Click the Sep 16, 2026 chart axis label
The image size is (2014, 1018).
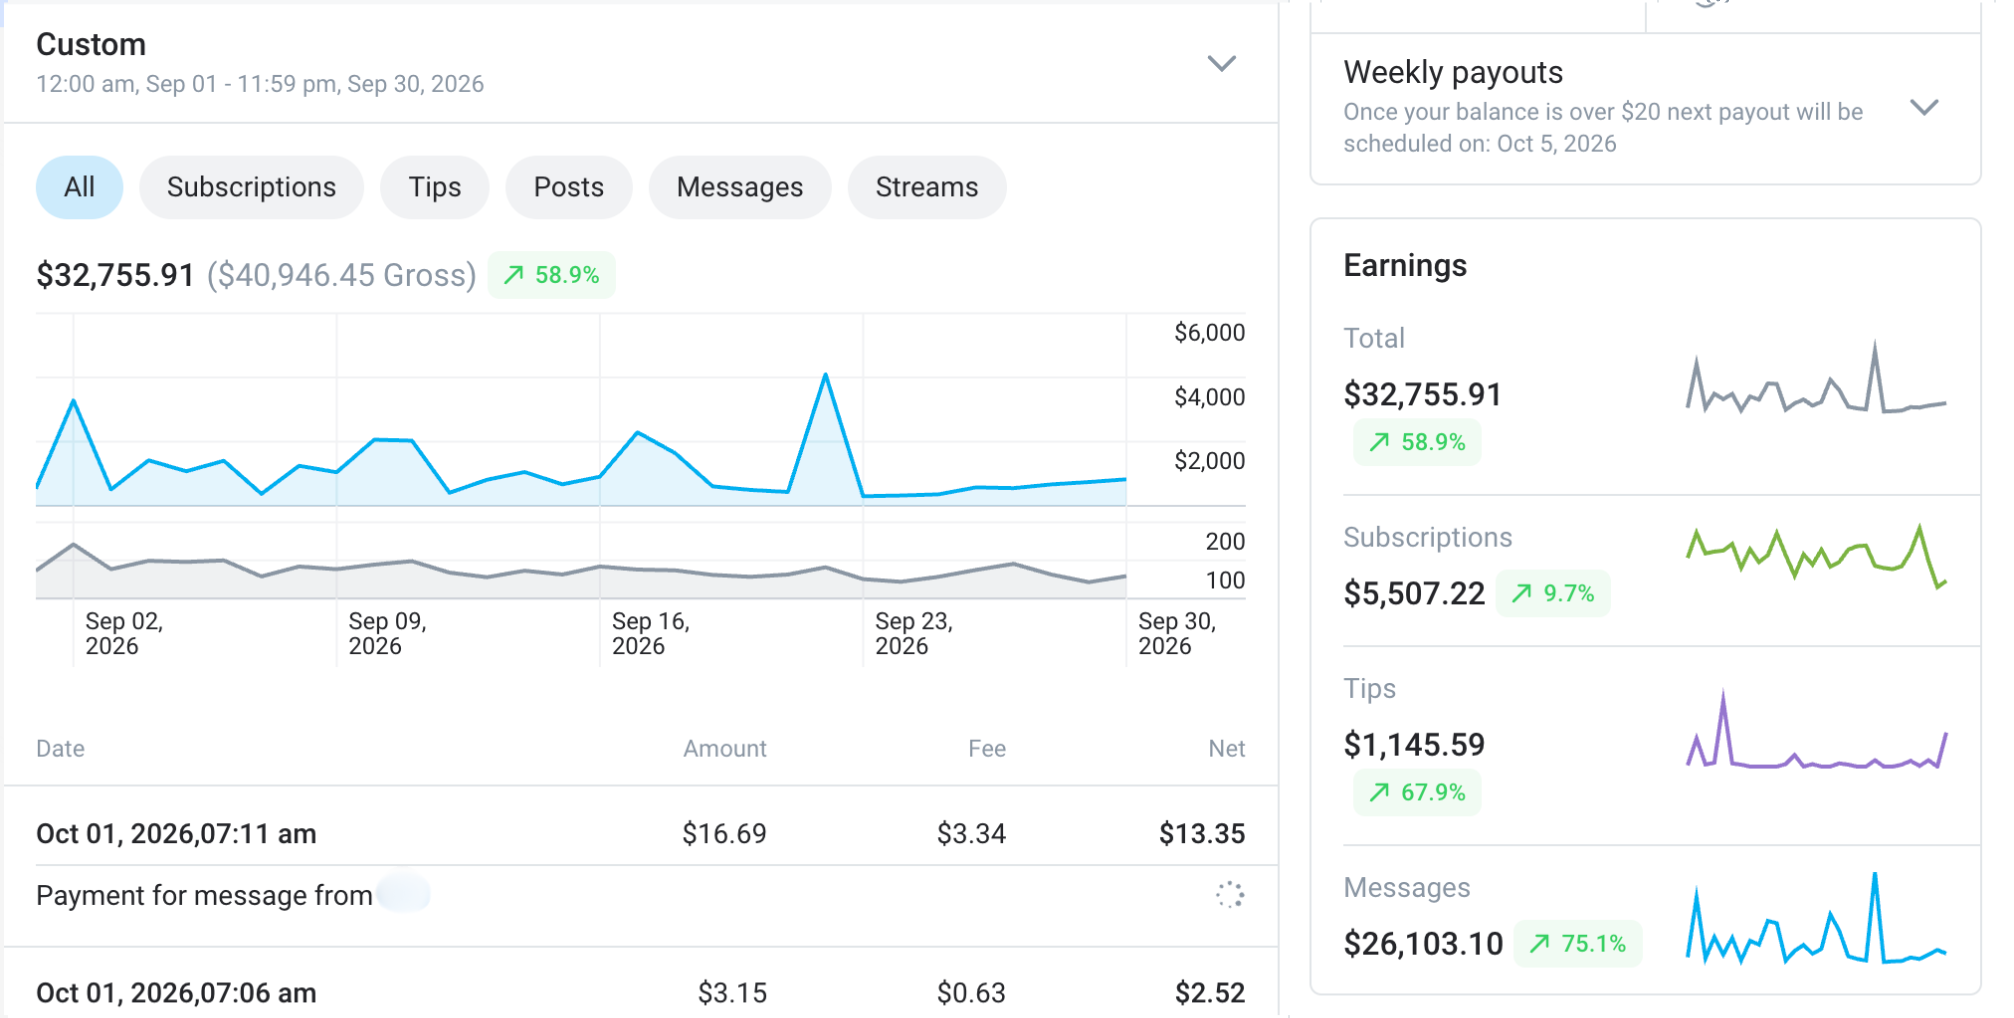tap(650, 634)
